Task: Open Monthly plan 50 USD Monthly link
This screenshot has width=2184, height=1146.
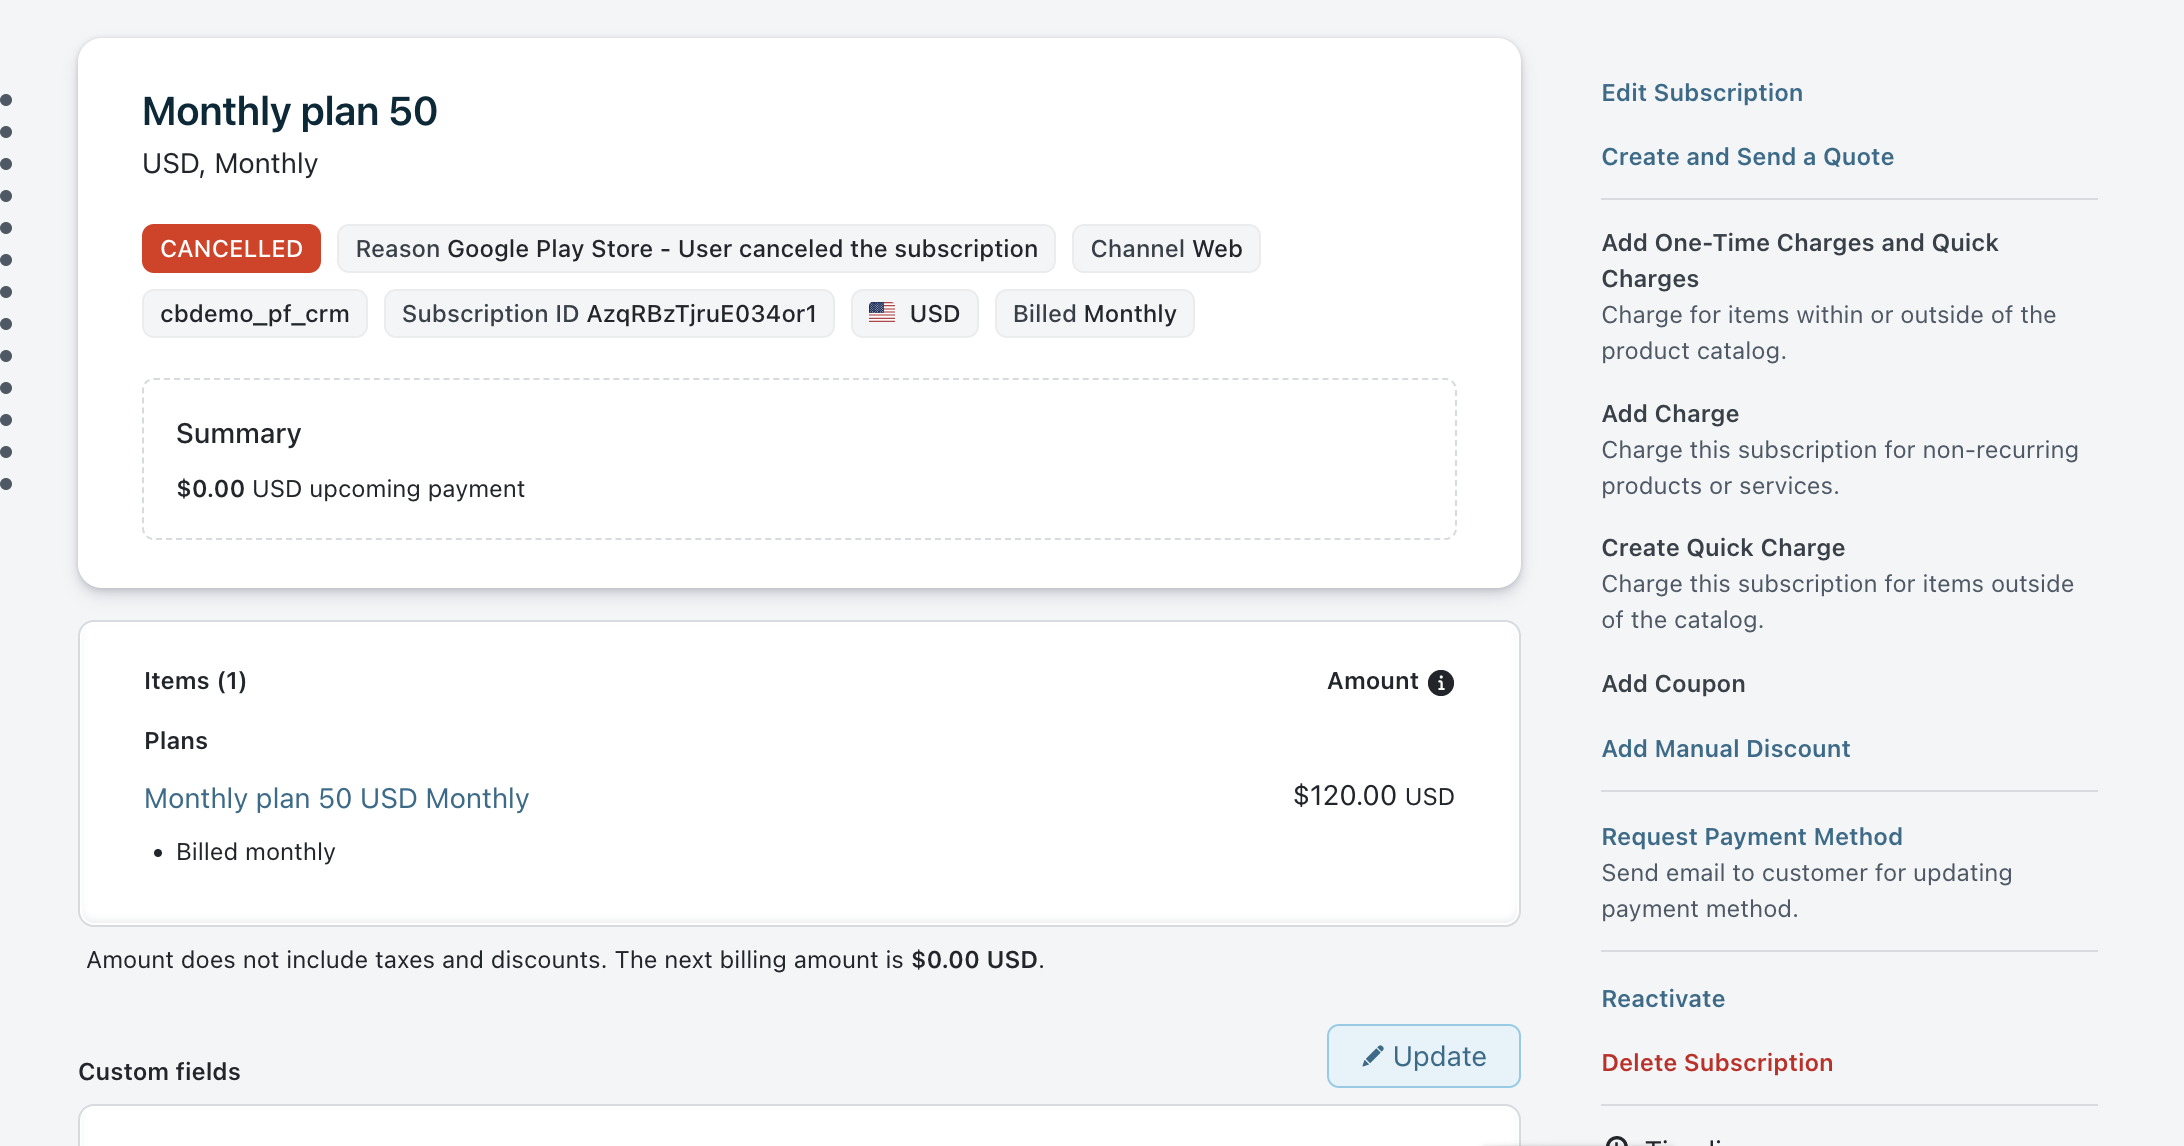Action: click(336, 798)
